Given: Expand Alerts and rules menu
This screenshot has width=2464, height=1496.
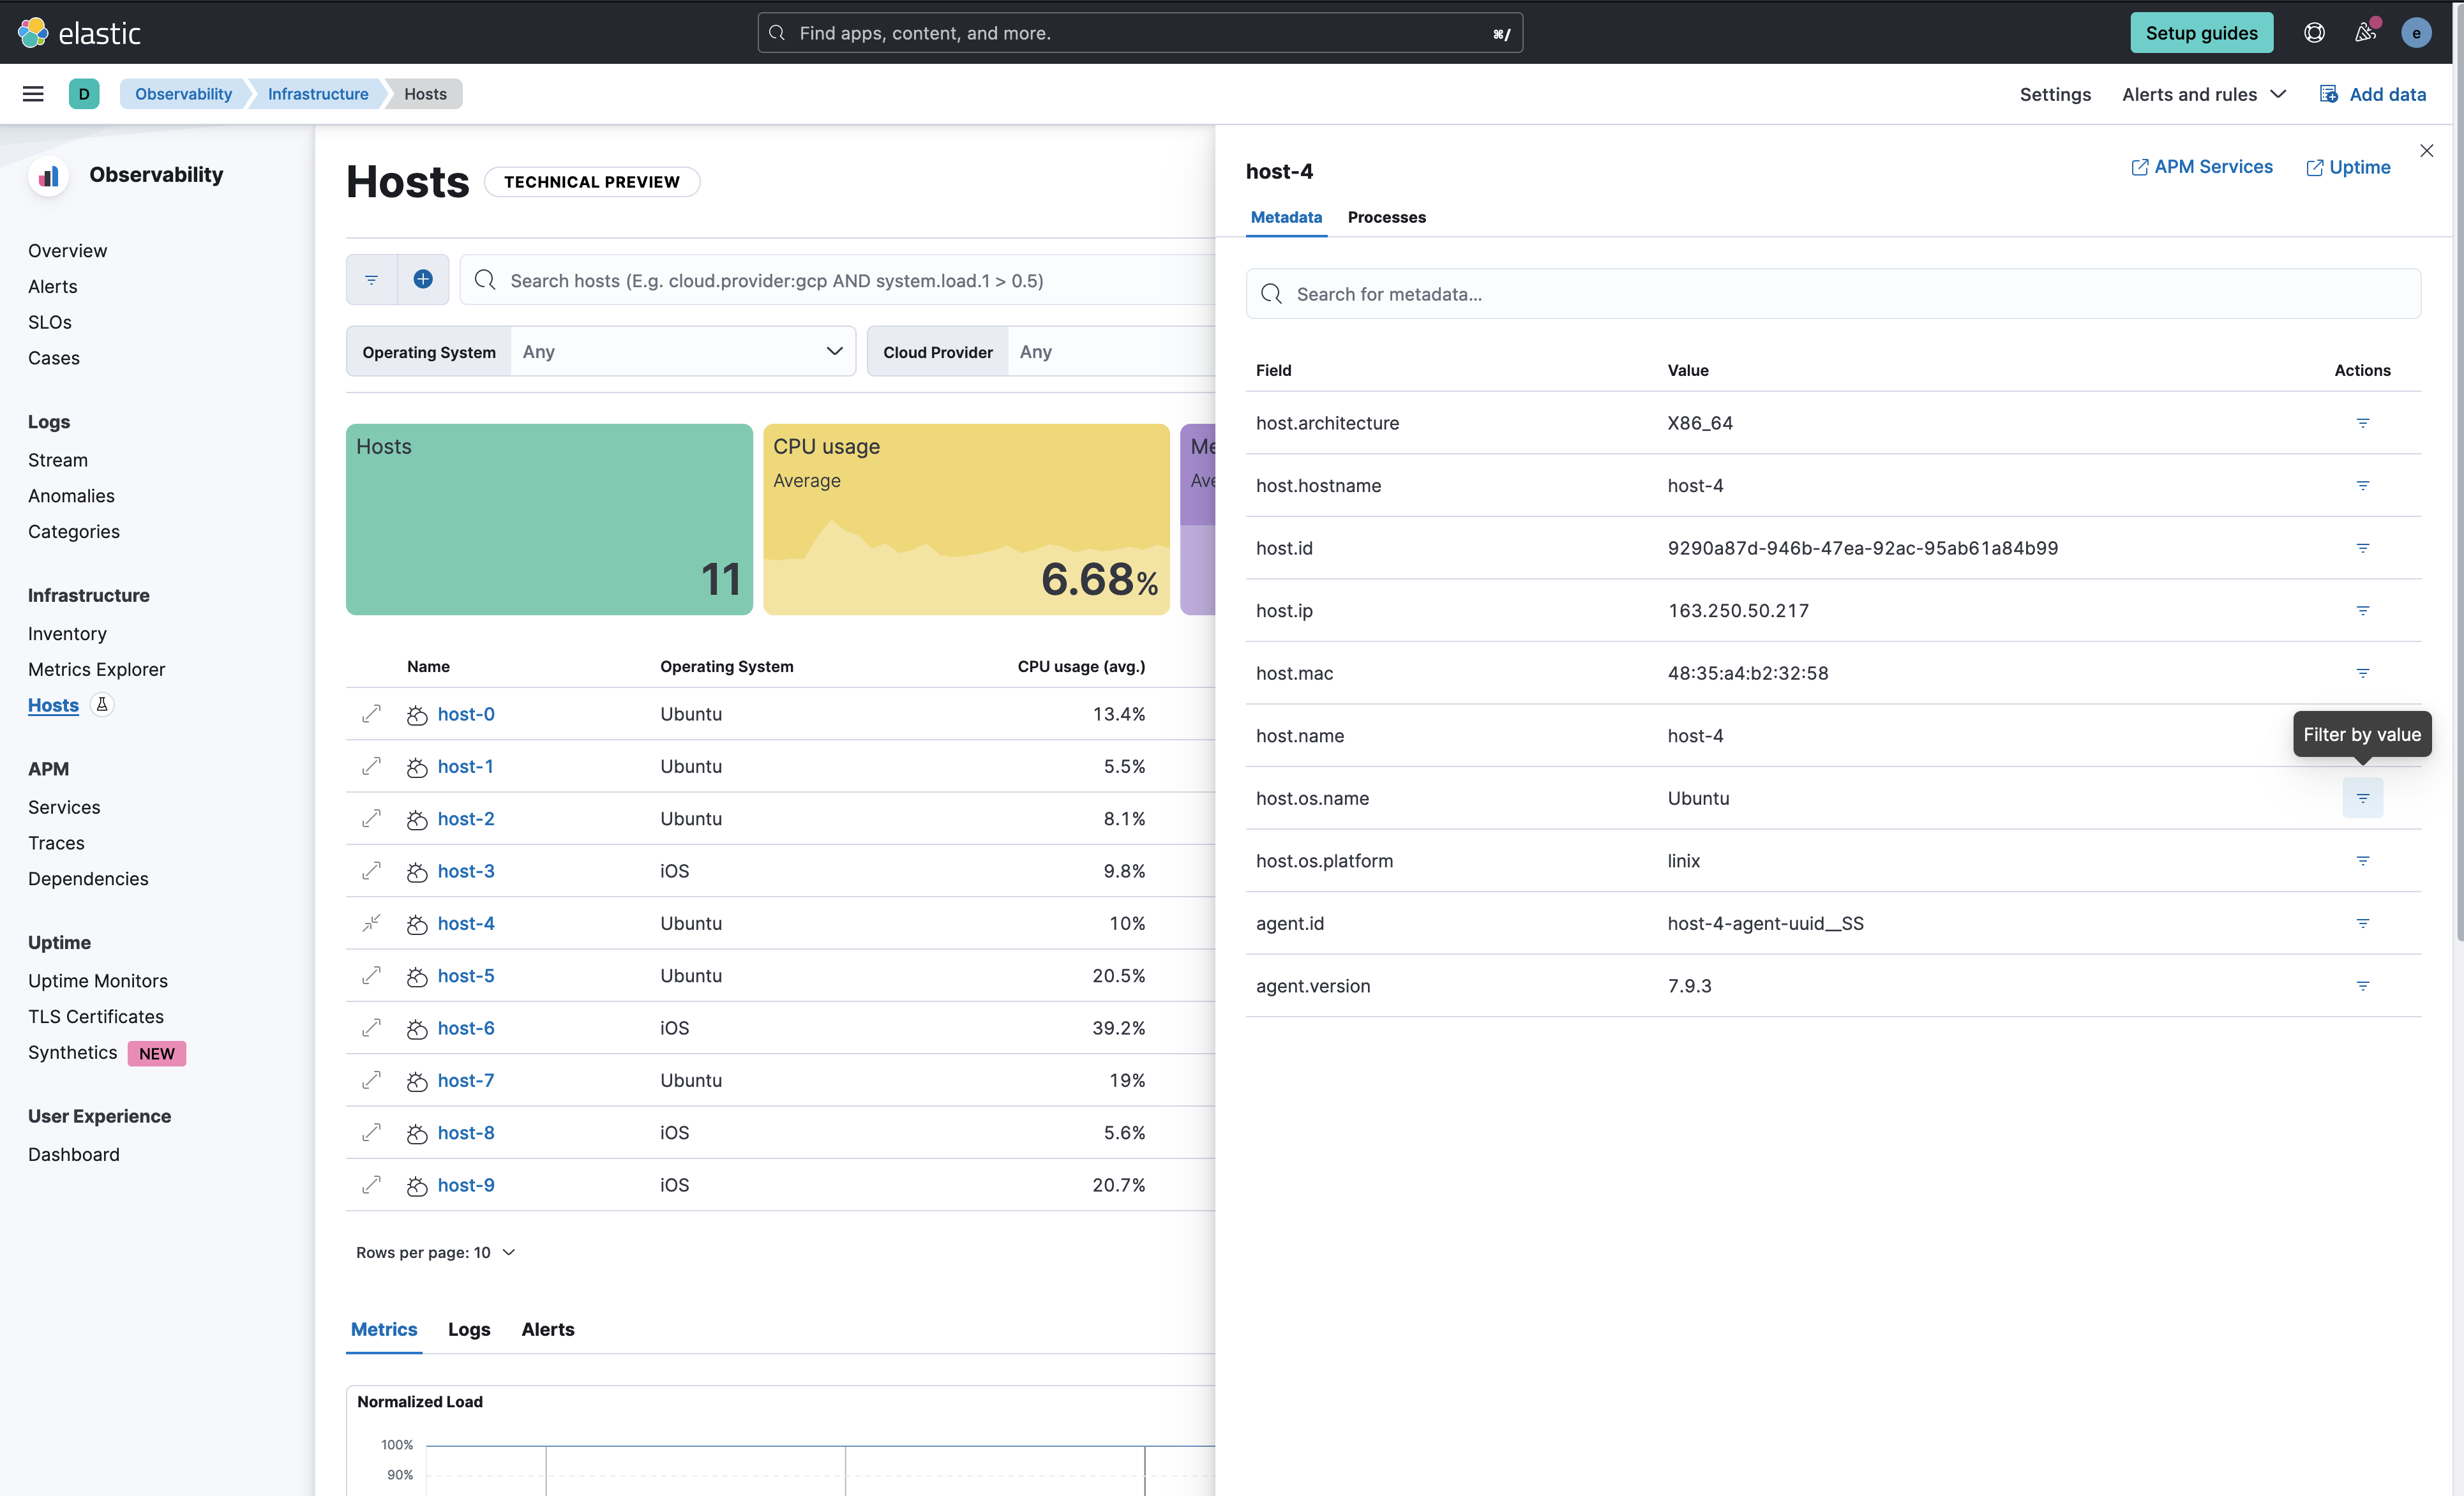Looking at the screenshot, I should point(2204,94).
